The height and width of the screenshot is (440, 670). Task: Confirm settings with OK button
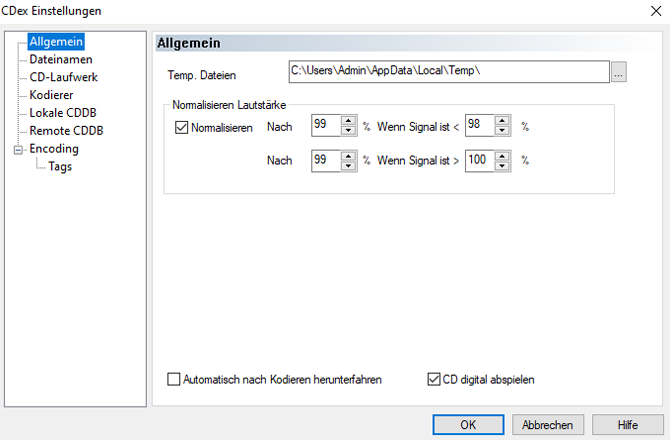coord(468,424)
